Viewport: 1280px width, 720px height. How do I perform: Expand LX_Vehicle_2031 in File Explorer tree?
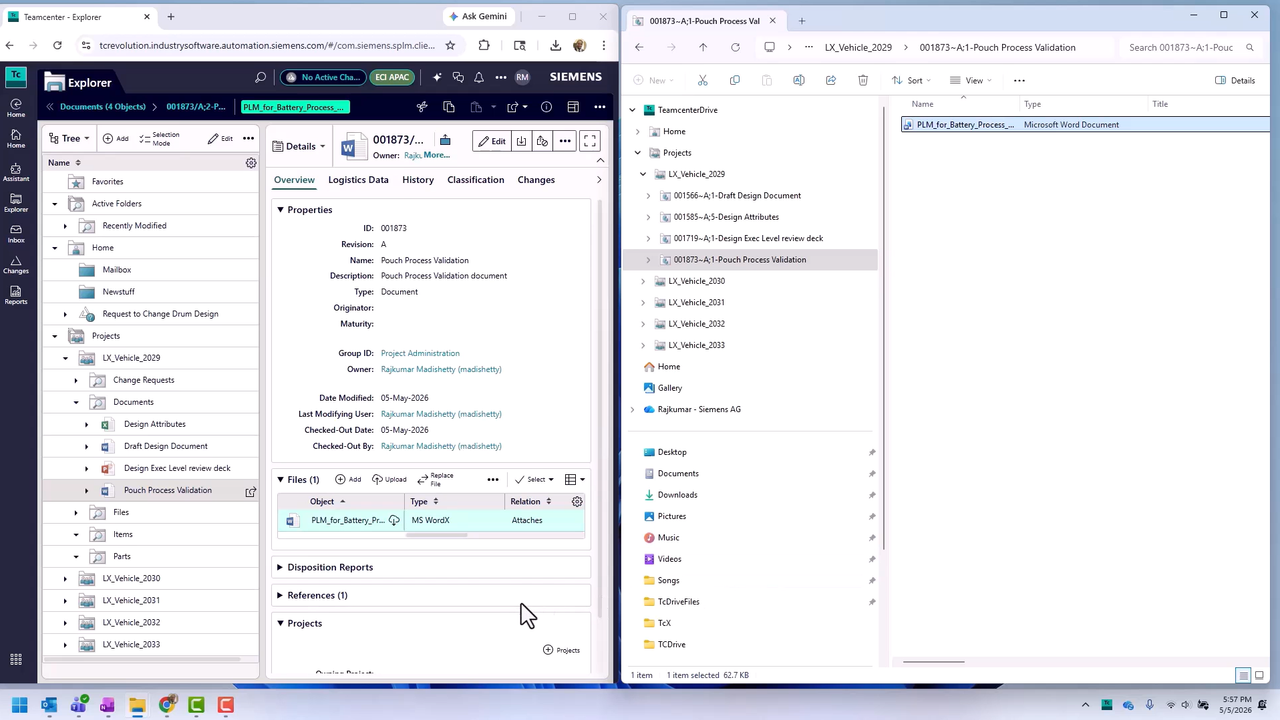coord(643,302)
